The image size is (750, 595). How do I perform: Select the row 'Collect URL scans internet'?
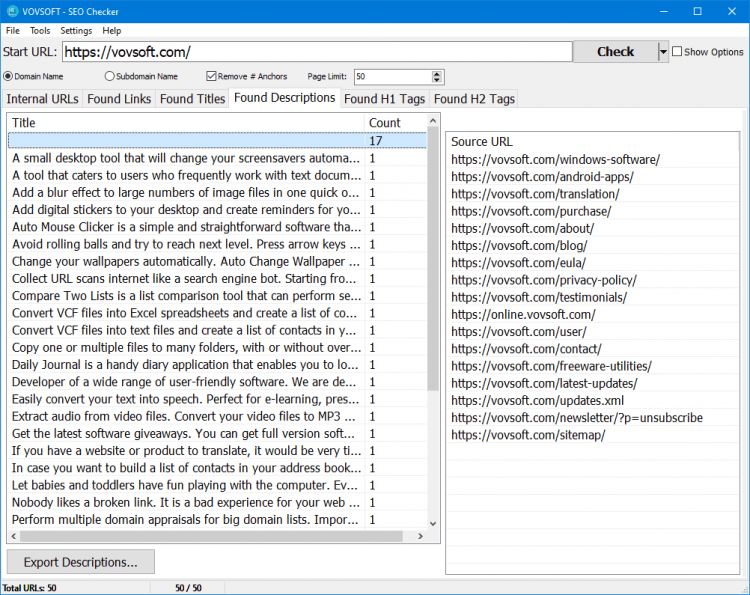coord(217,279)
